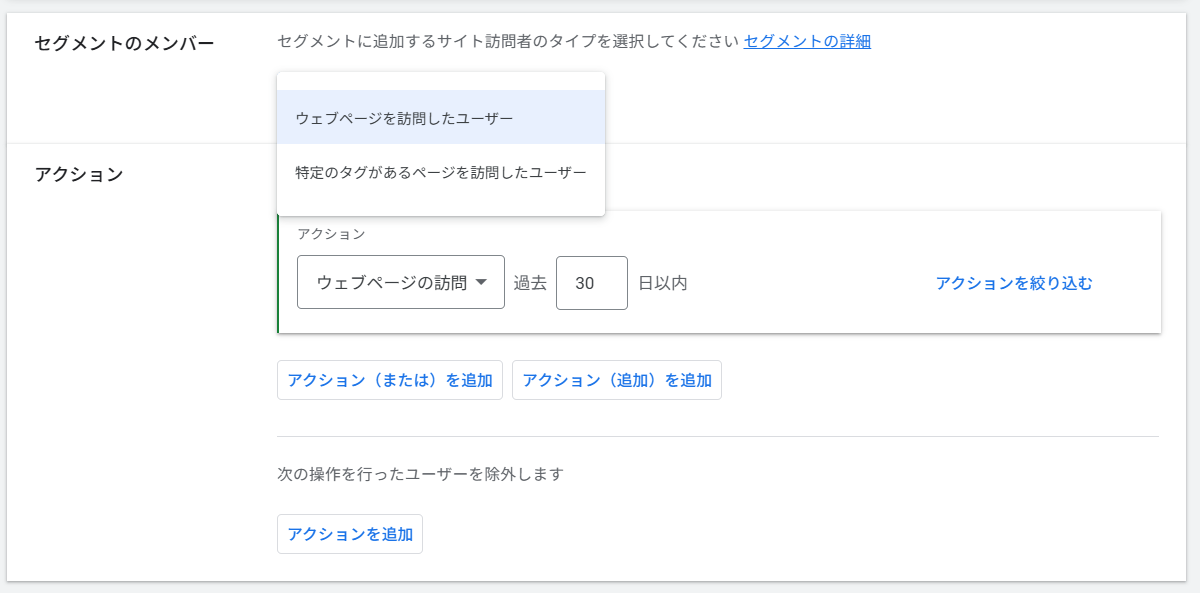Click the dropdown arrow beside ウェブページの訪問
The width and height of the screenshot is (1200, 593).
pyautogui.click(x=481, y=283)
